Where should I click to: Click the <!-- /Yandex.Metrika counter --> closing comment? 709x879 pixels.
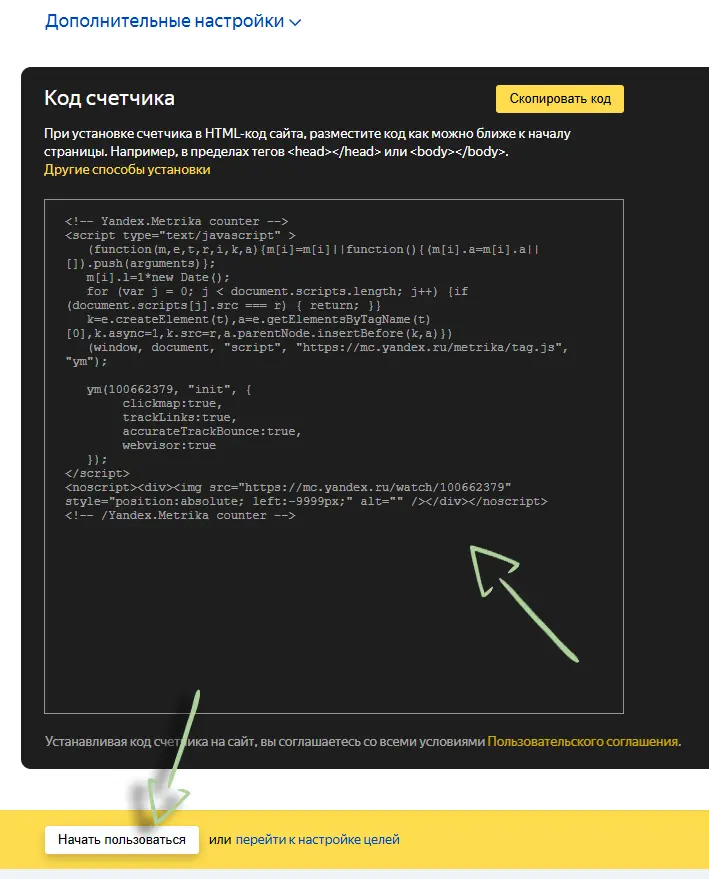(x=180, y=515)
